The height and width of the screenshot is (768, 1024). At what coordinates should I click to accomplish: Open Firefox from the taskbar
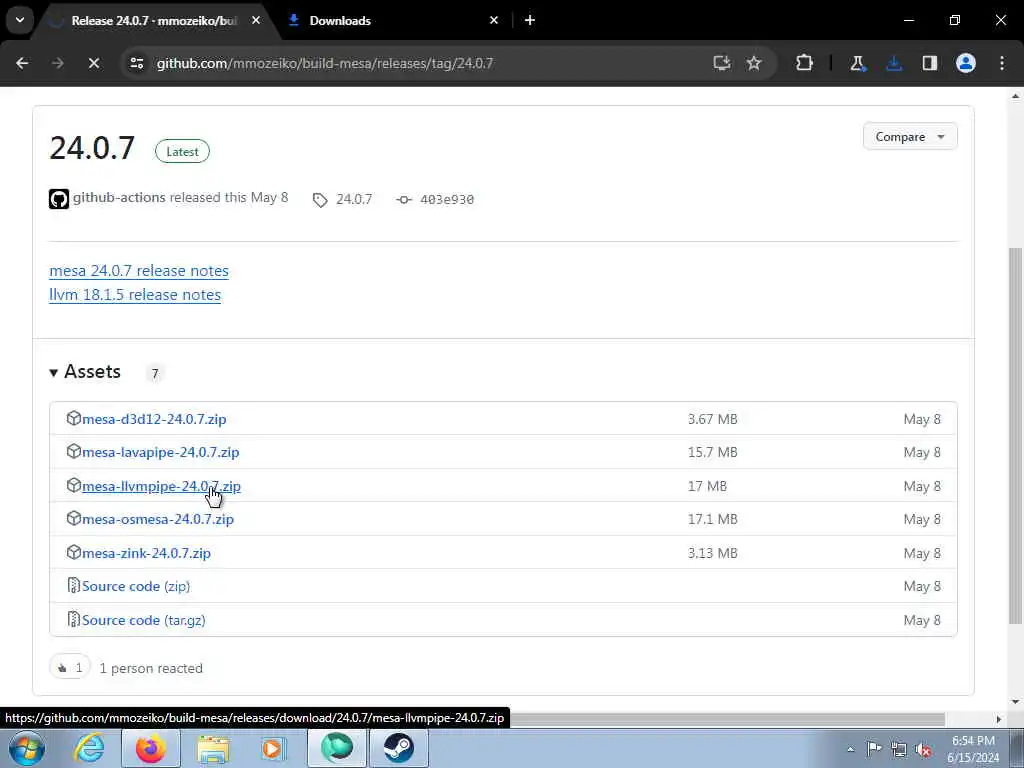151,748
